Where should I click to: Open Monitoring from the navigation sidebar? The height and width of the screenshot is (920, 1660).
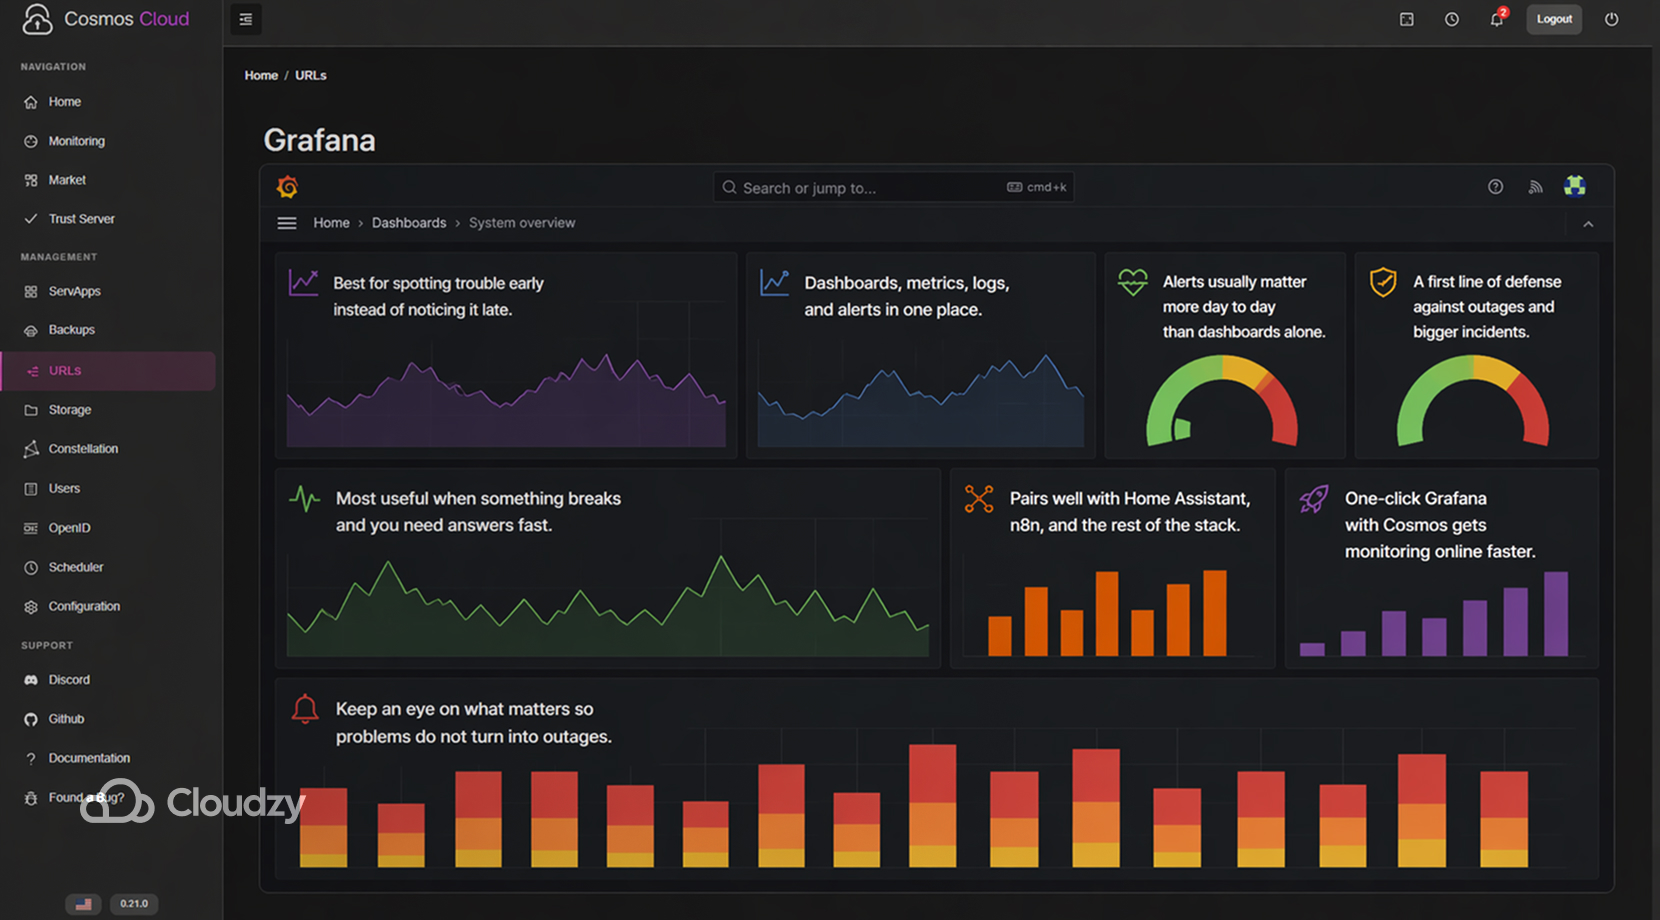click(x=76, y=140)
